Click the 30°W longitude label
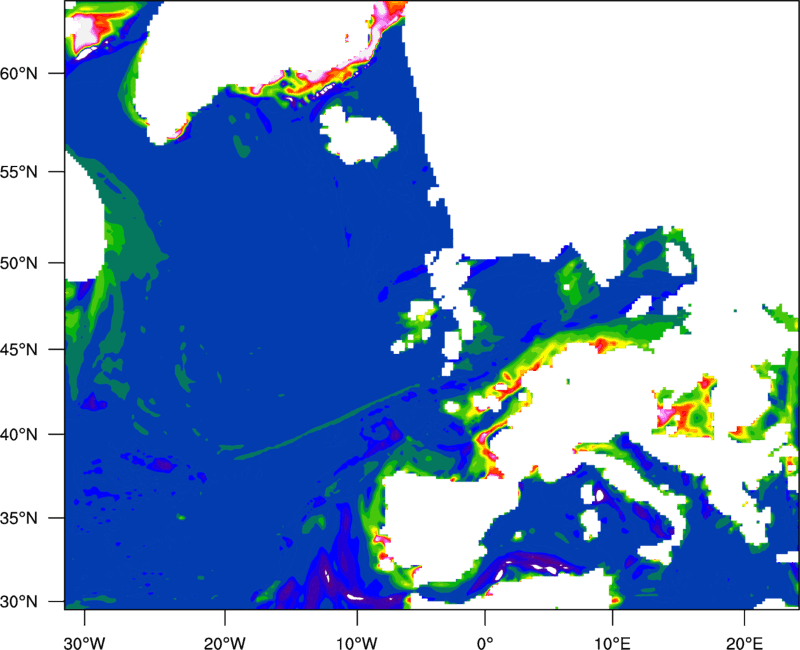 click(84, 643)
